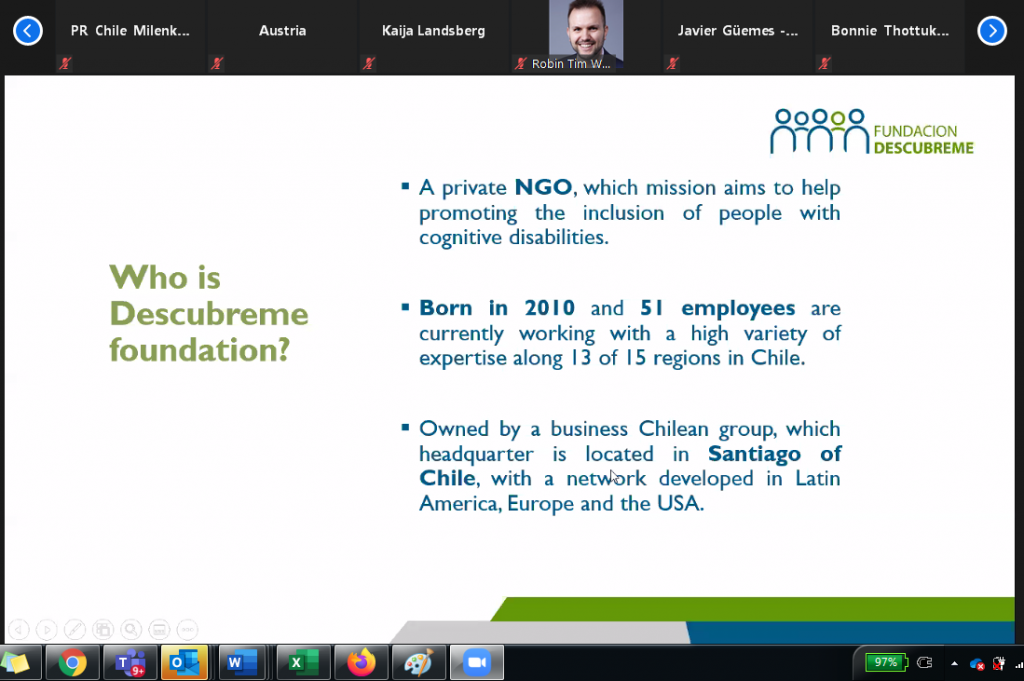Switch to Zoom from the taskbar
Image resolution: width=1024 pixels, height=681 pixels.
pyautogui.click(x=477, y=663)
